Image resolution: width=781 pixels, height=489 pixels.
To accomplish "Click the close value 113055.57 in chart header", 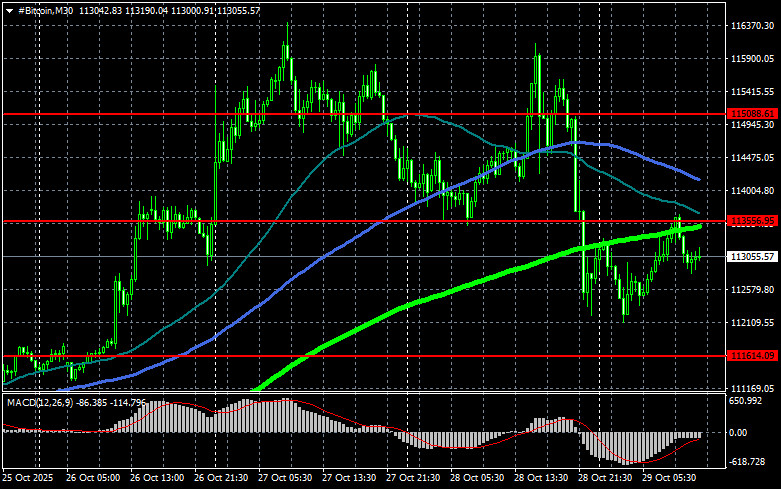I will click(x=238, y=10).
